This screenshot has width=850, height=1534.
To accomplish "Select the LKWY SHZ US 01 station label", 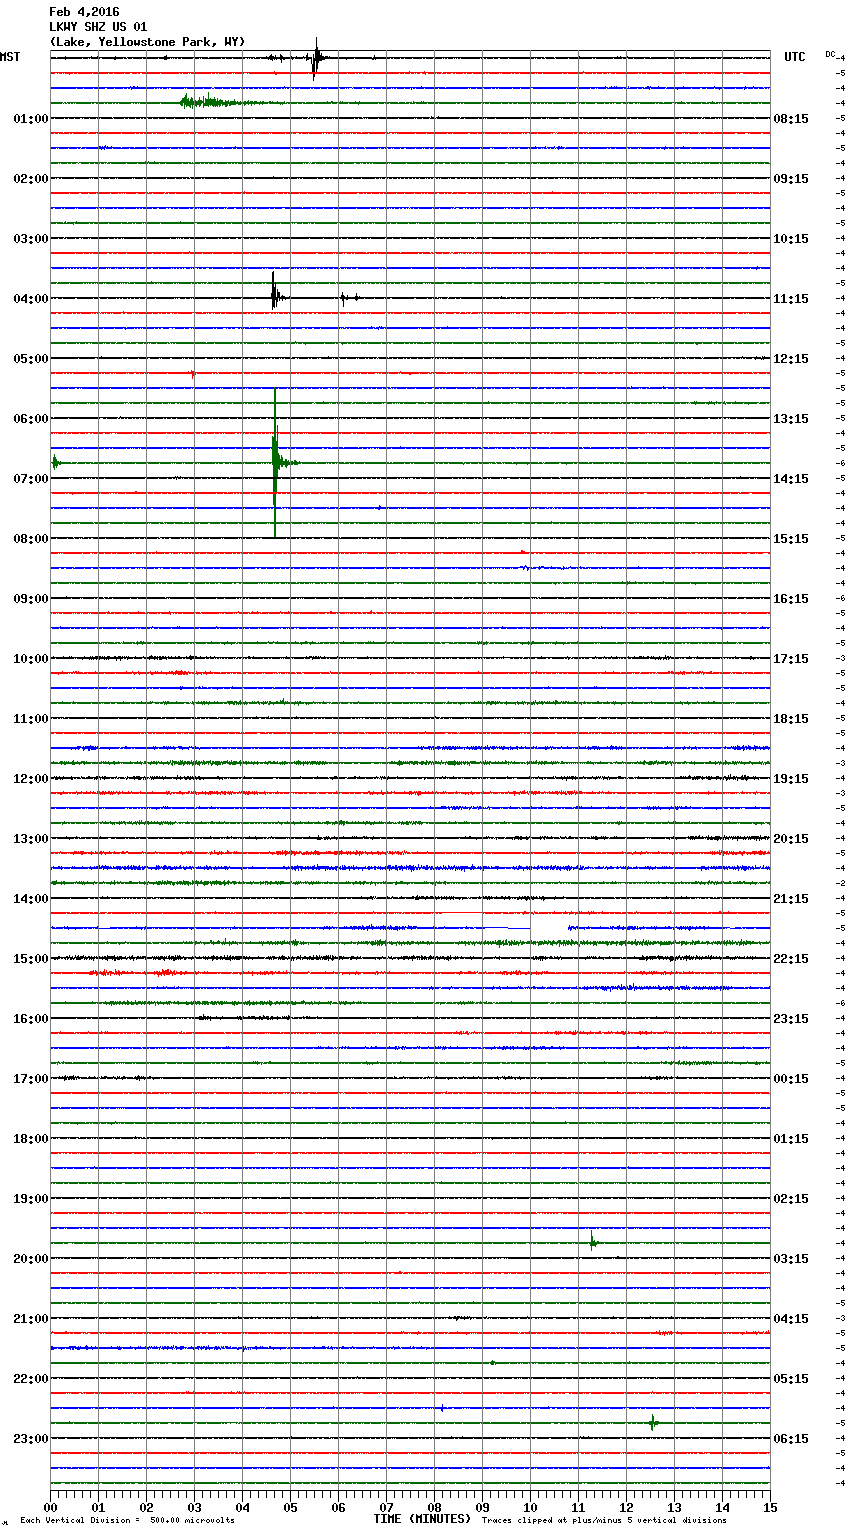I will coord(98,27).
